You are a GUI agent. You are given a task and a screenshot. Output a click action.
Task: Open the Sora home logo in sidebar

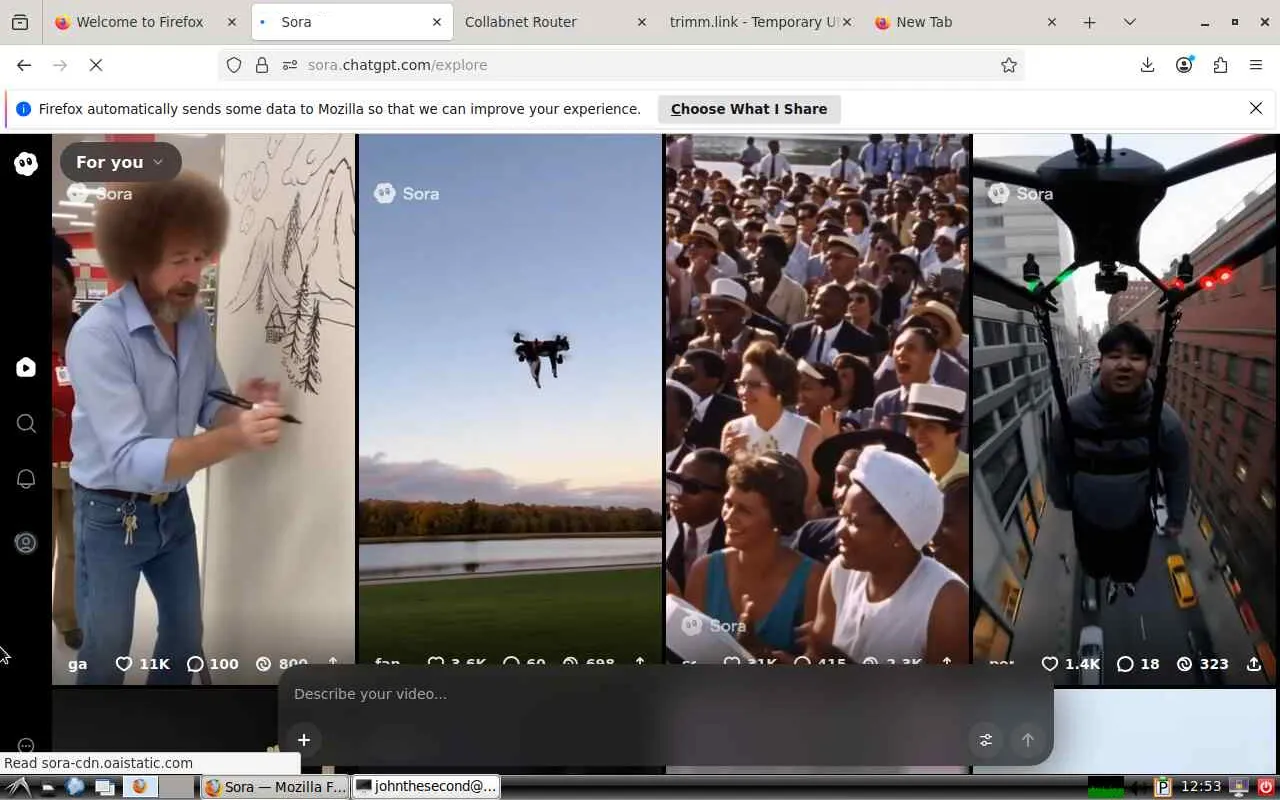26,164
